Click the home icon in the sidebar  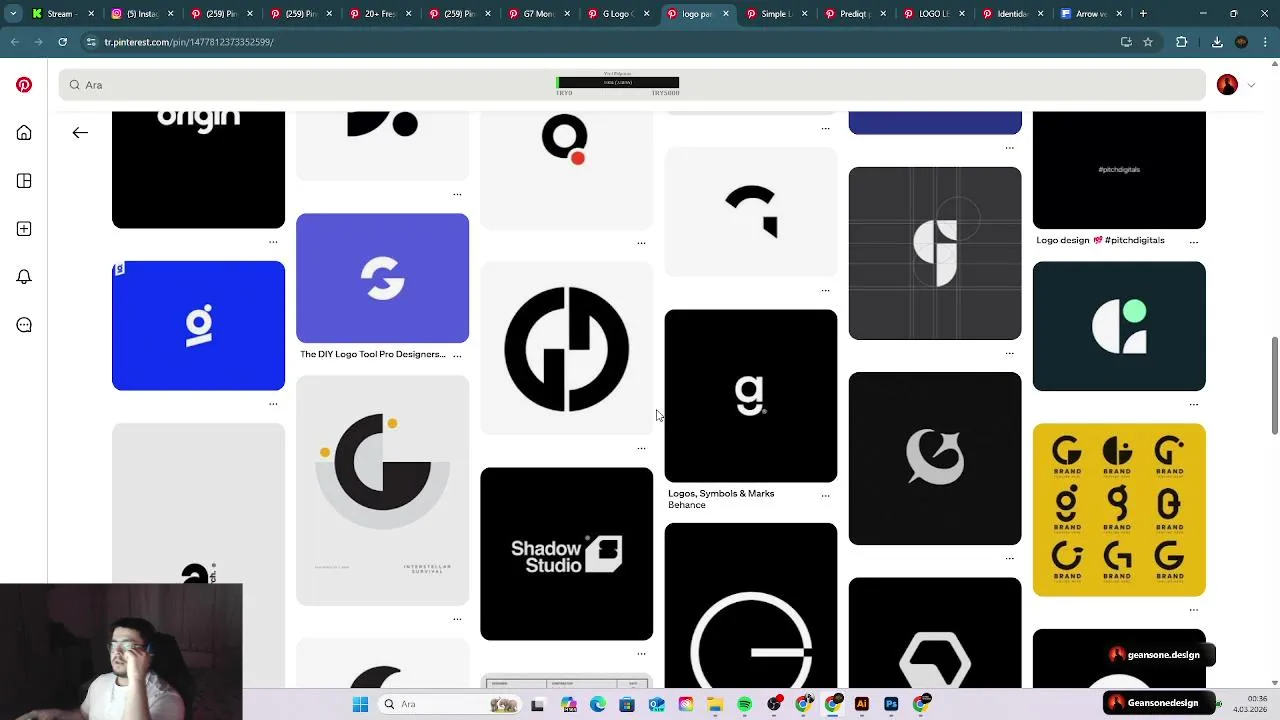(24, 133)
